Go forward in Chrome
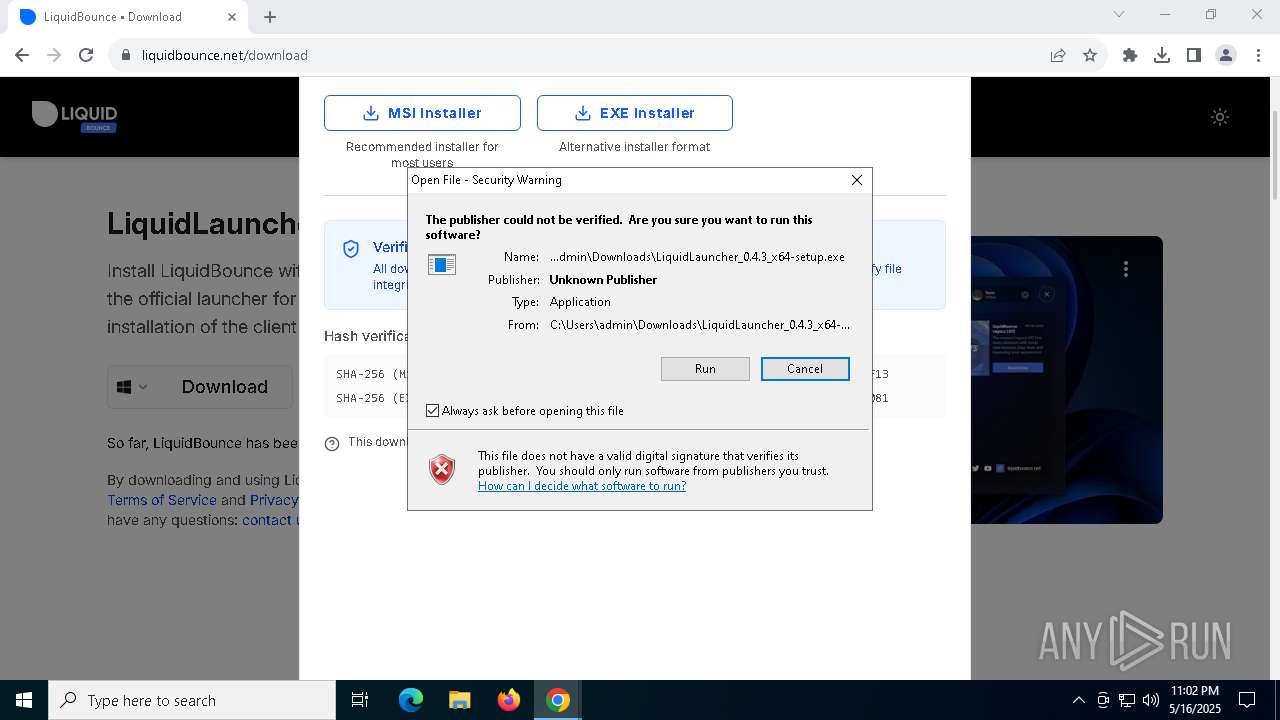 click(x=54, y=55)
